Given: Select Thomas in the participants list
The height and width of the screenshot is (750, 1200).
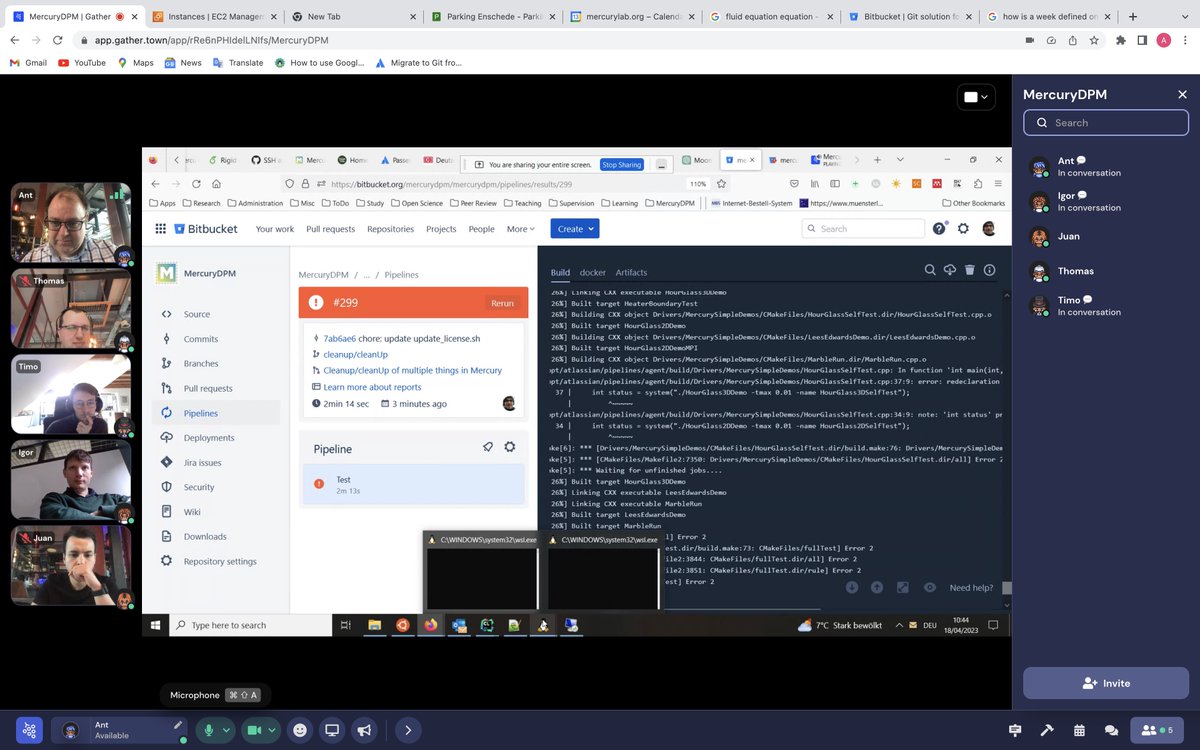Looking at the screenshot, I should pos(1075,271).
